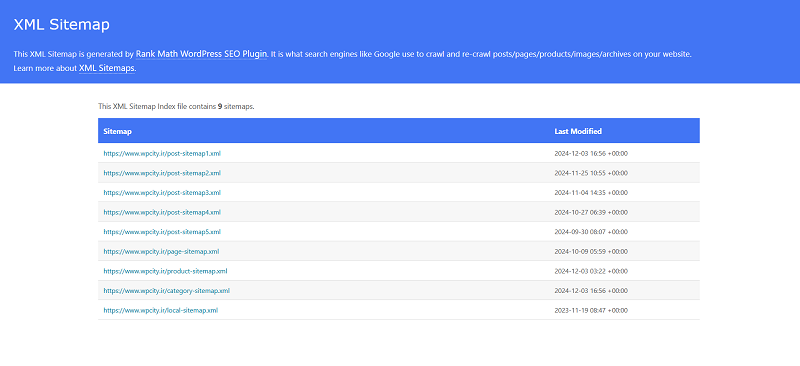
Task: Select date 2024-10-09 05:59 +00:00
Action: tap(591, 252)
